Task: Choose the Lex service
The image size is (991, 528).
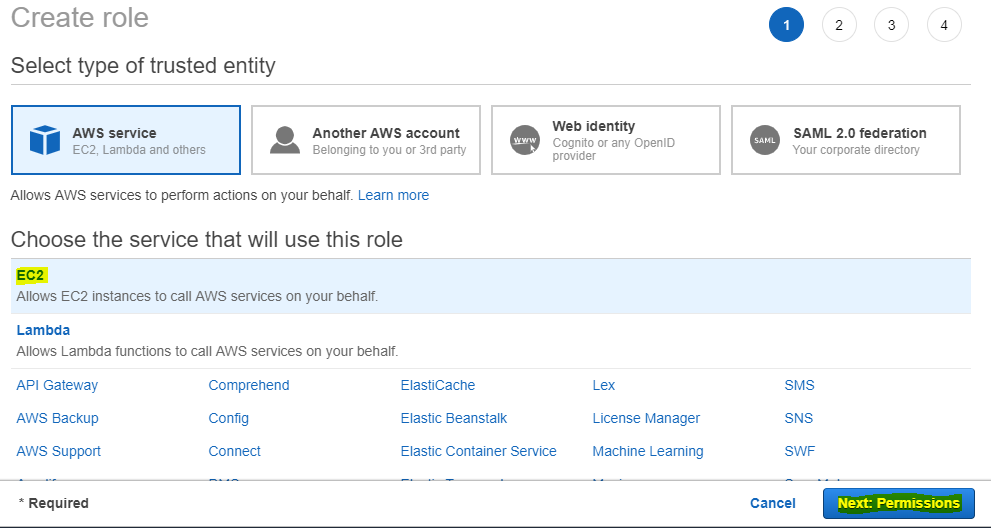Action: 604,385
